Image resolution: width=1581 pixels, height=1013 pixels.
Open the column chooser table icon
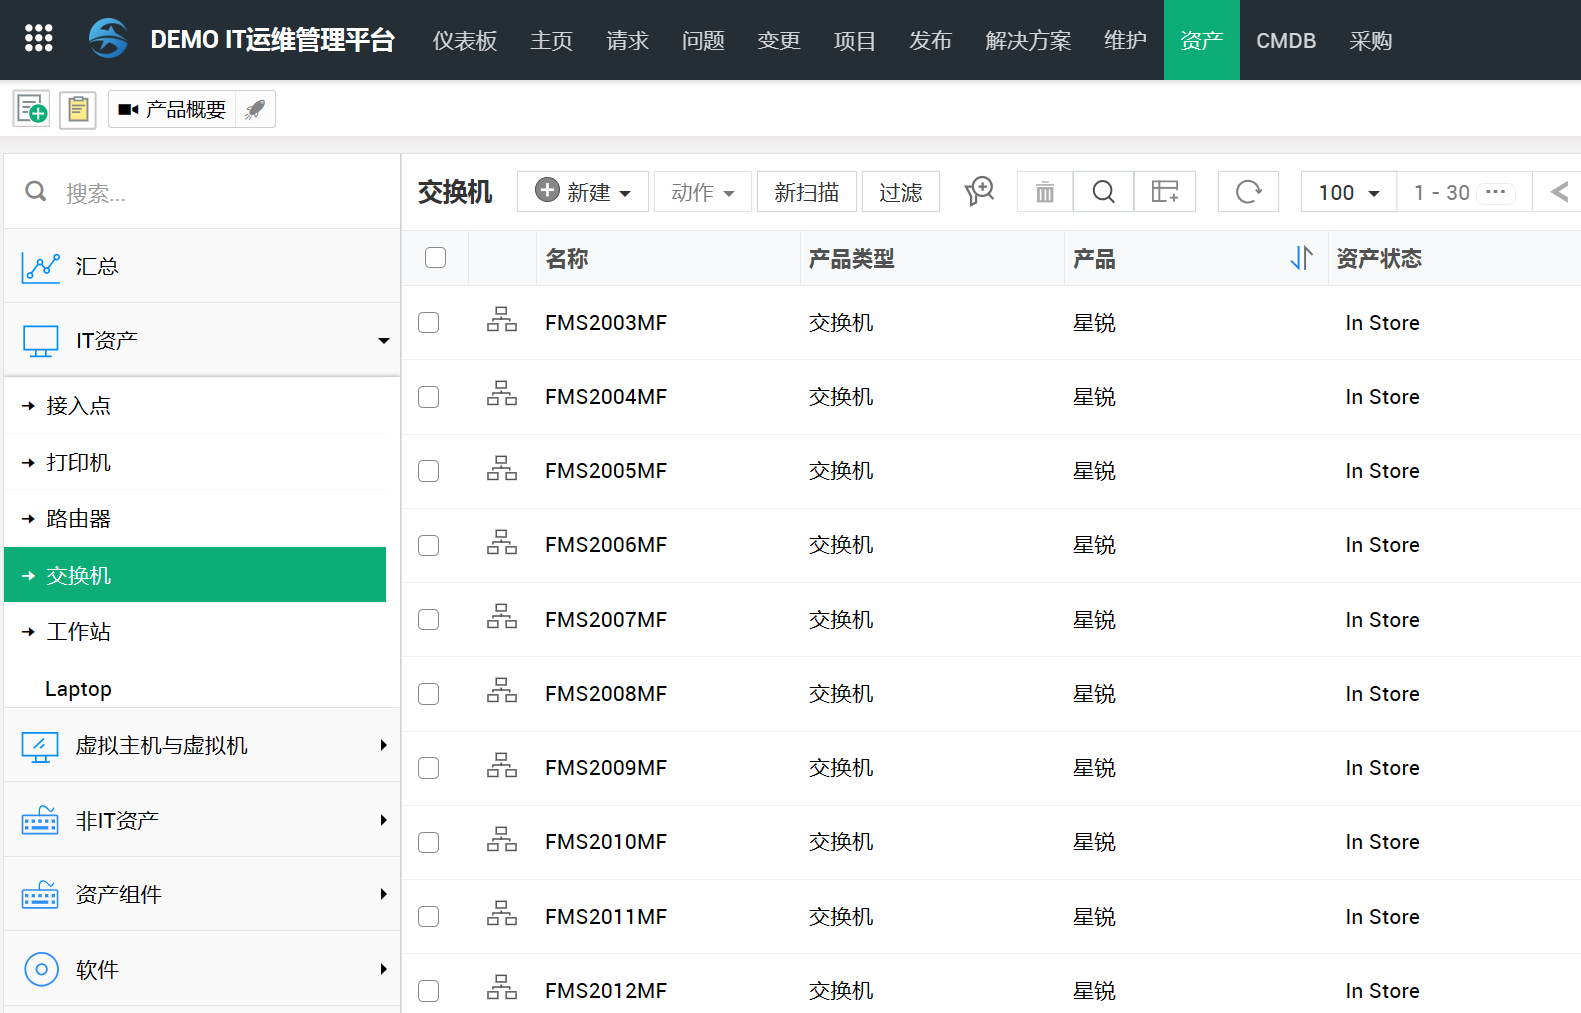point(1164,192)
